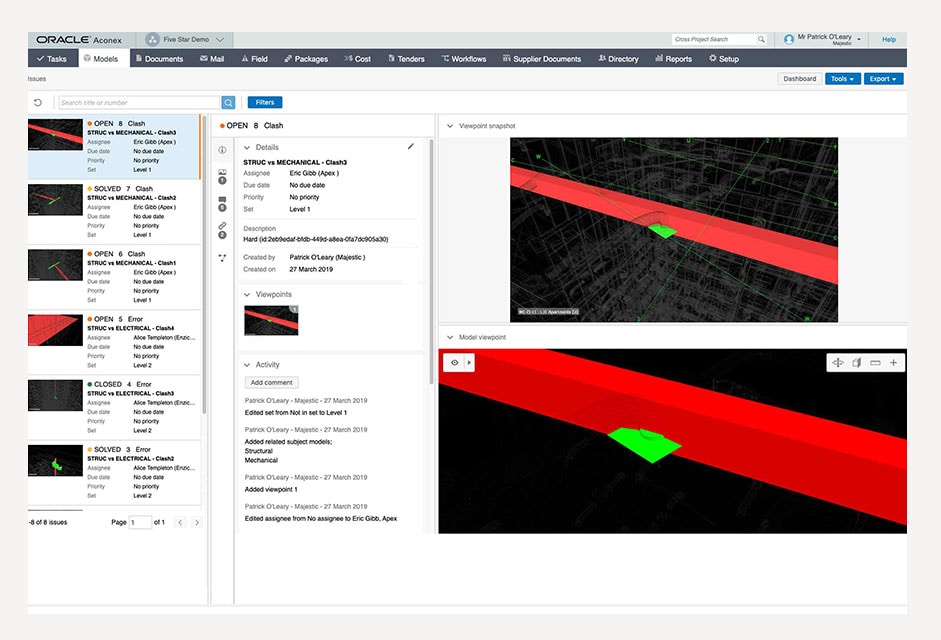Open the Export dropdown menu
Screen dimensions: 941x640
click(x=883, y=79)
